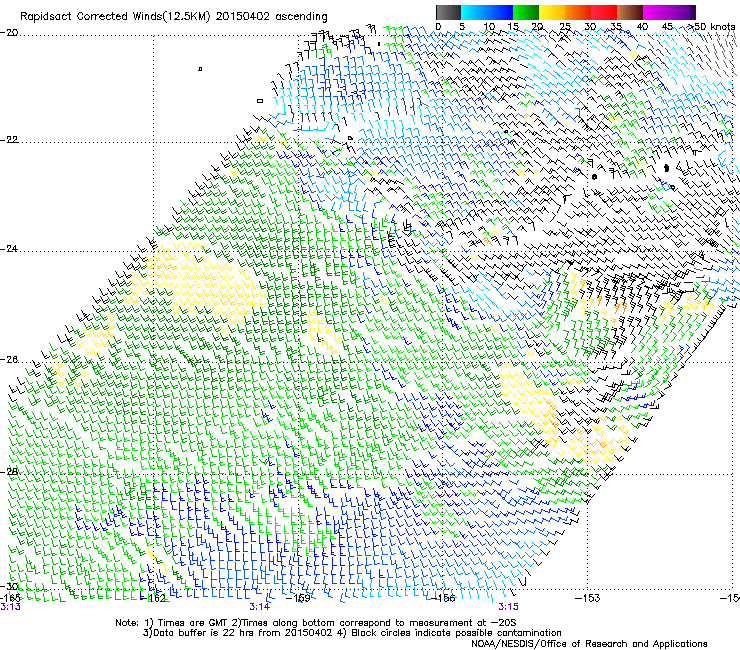Click the latitude label '-20'
The height and width of the screenshot is (650, 740).
click(9, 33)
